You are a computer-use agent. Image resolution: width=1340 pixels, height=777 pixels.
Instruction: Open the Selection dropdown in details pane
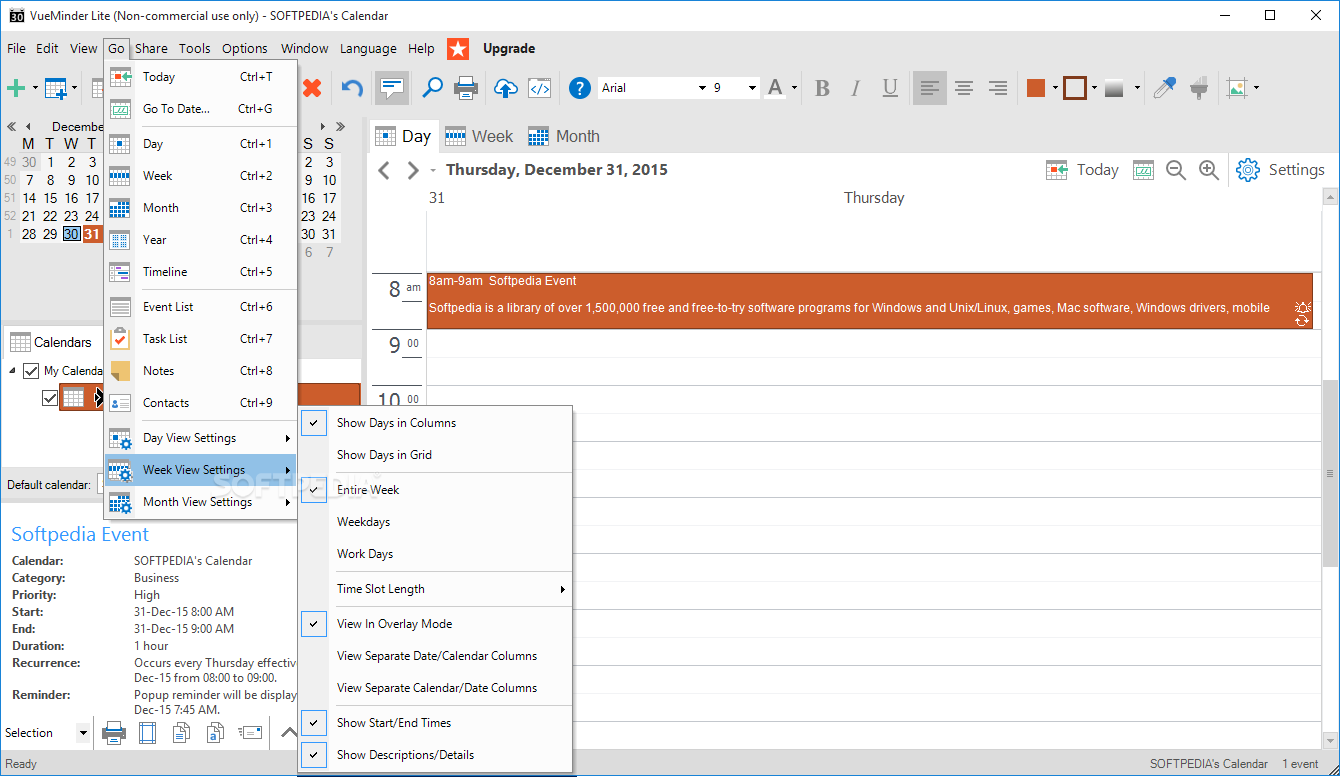(x=82, y=733)
